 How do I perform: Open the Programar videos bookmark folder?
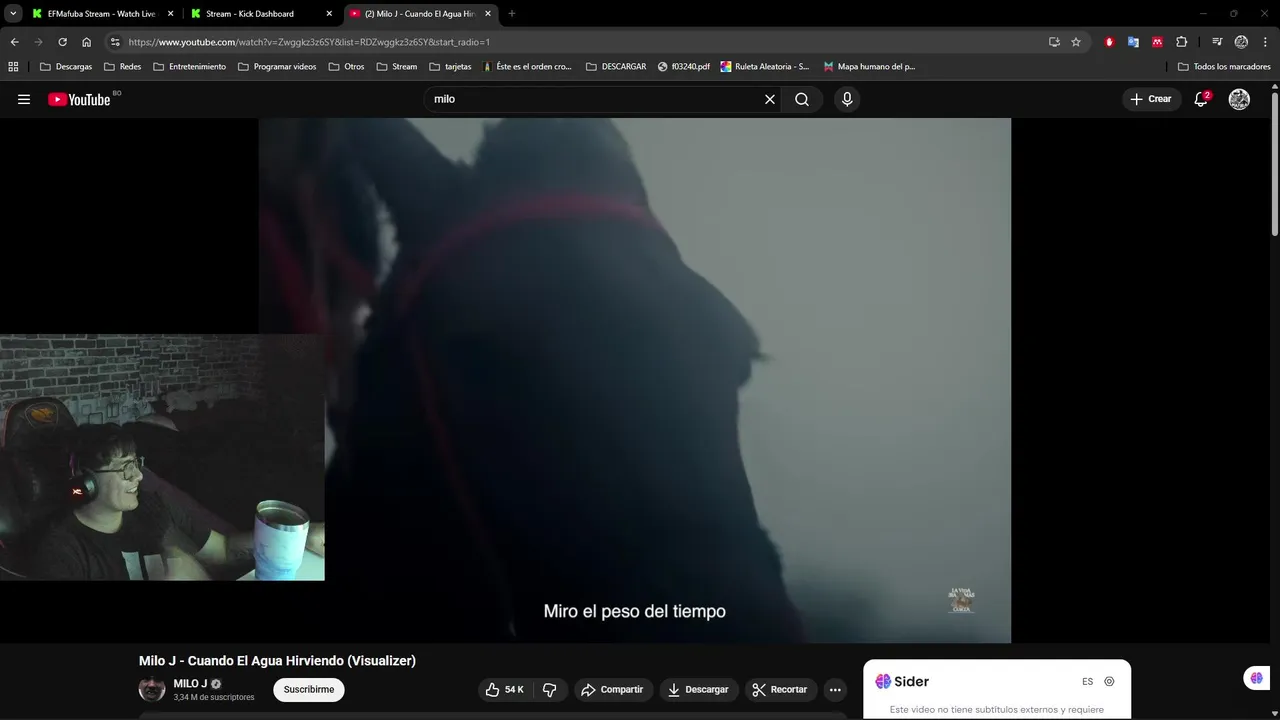pyautogui.click(x=277, y=67)
